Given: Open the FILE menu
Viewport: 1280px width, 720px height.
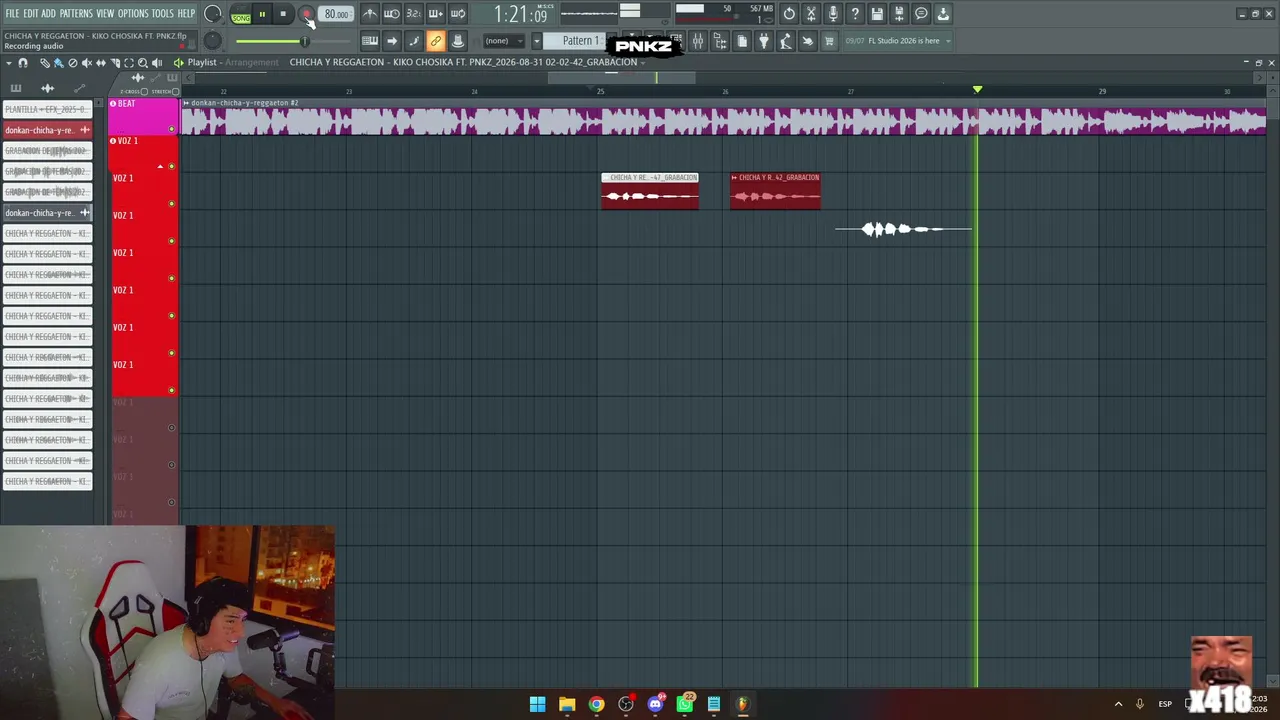Looking at the screenshot, I should (12, 14).
